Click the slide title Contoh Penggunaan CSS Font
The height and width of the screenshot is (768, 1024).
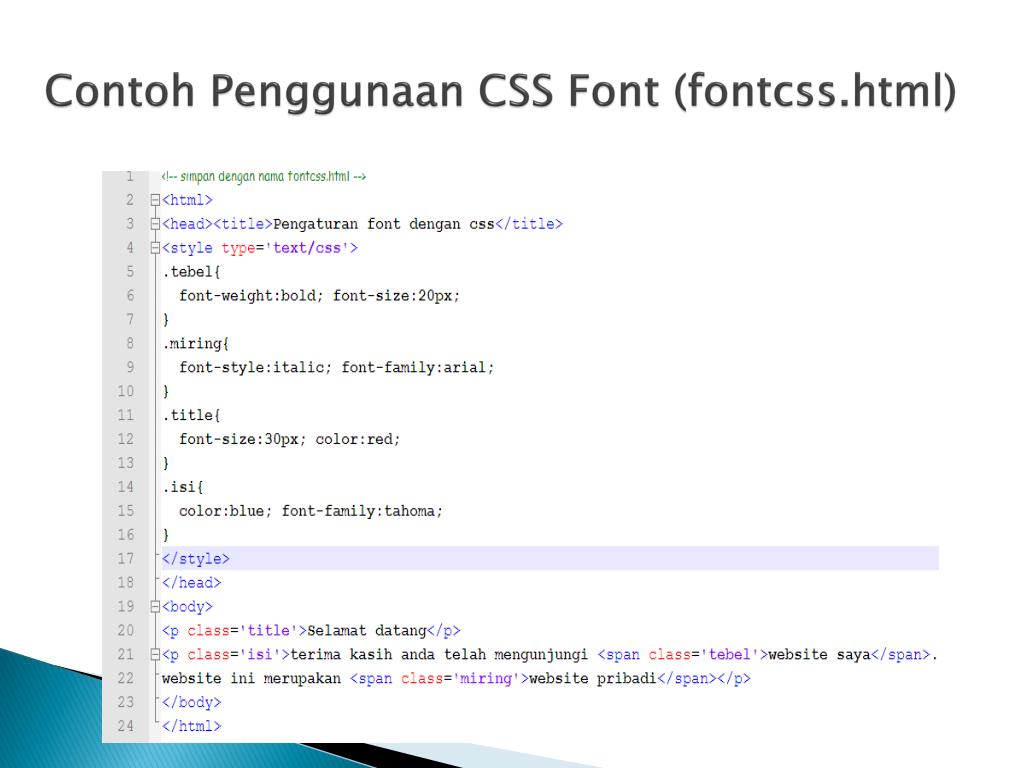(x=500, y=90)
